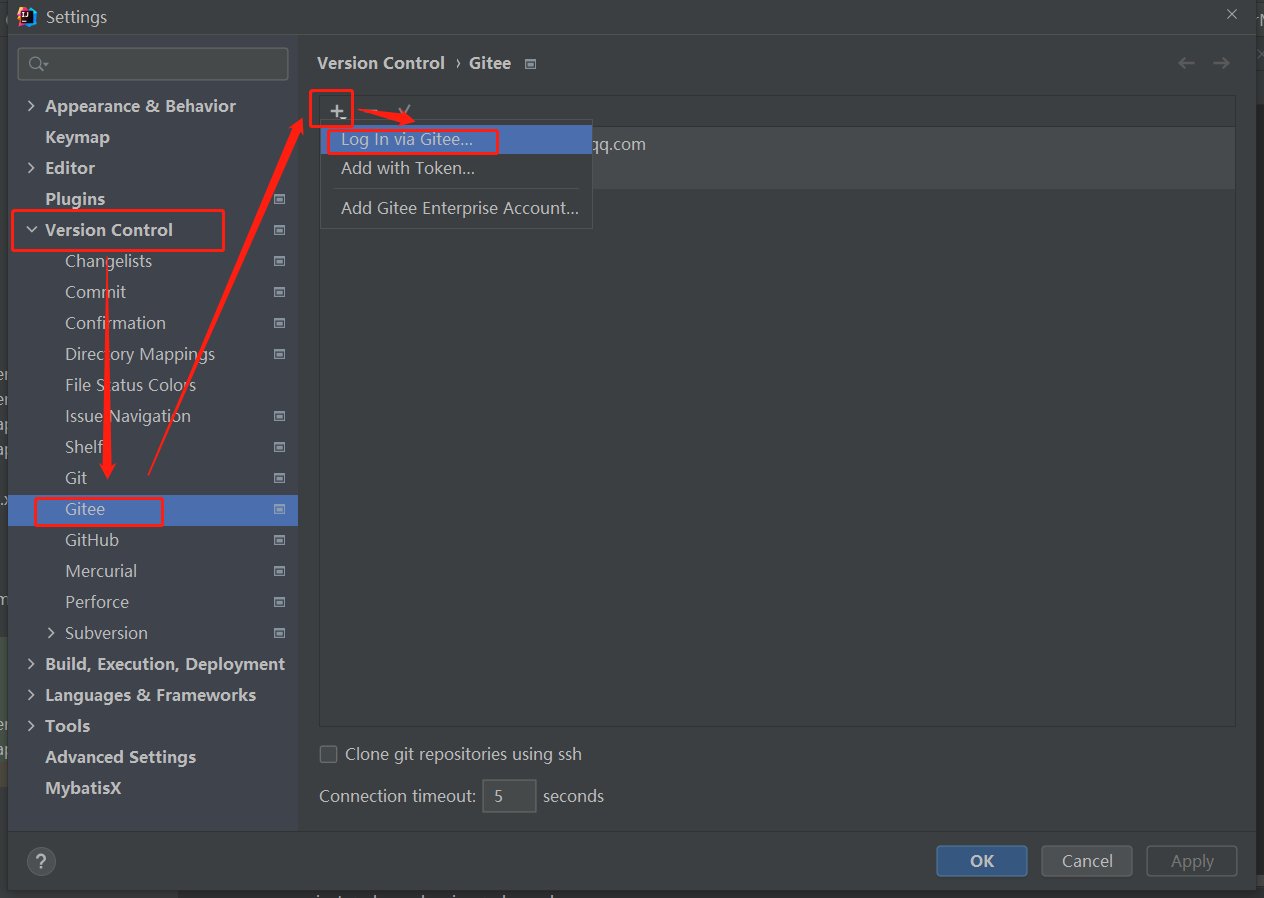
Task: Choose Add Gitee Enterprise Account menu item
Action: tap(456, 208)
